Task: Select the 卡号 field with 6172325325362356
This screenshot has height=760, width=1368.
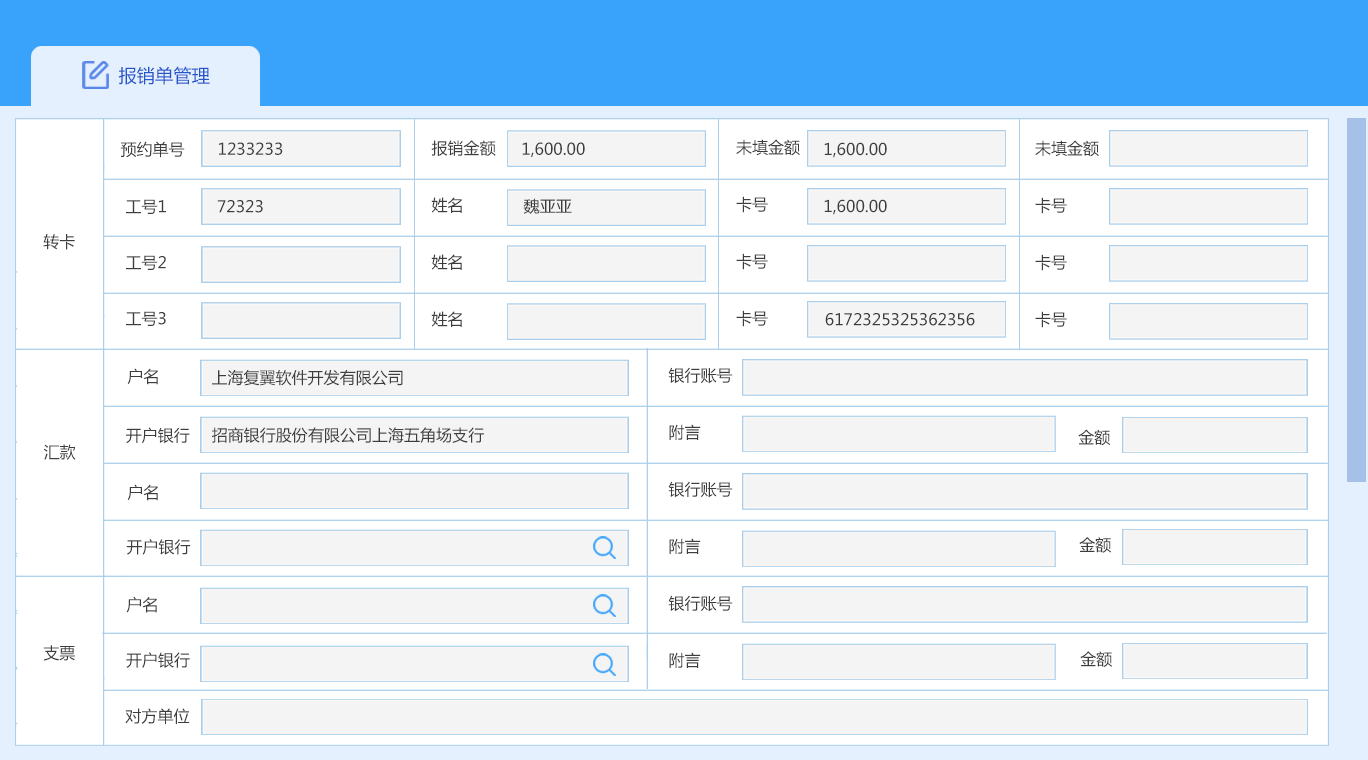Action: click(906, 320)
